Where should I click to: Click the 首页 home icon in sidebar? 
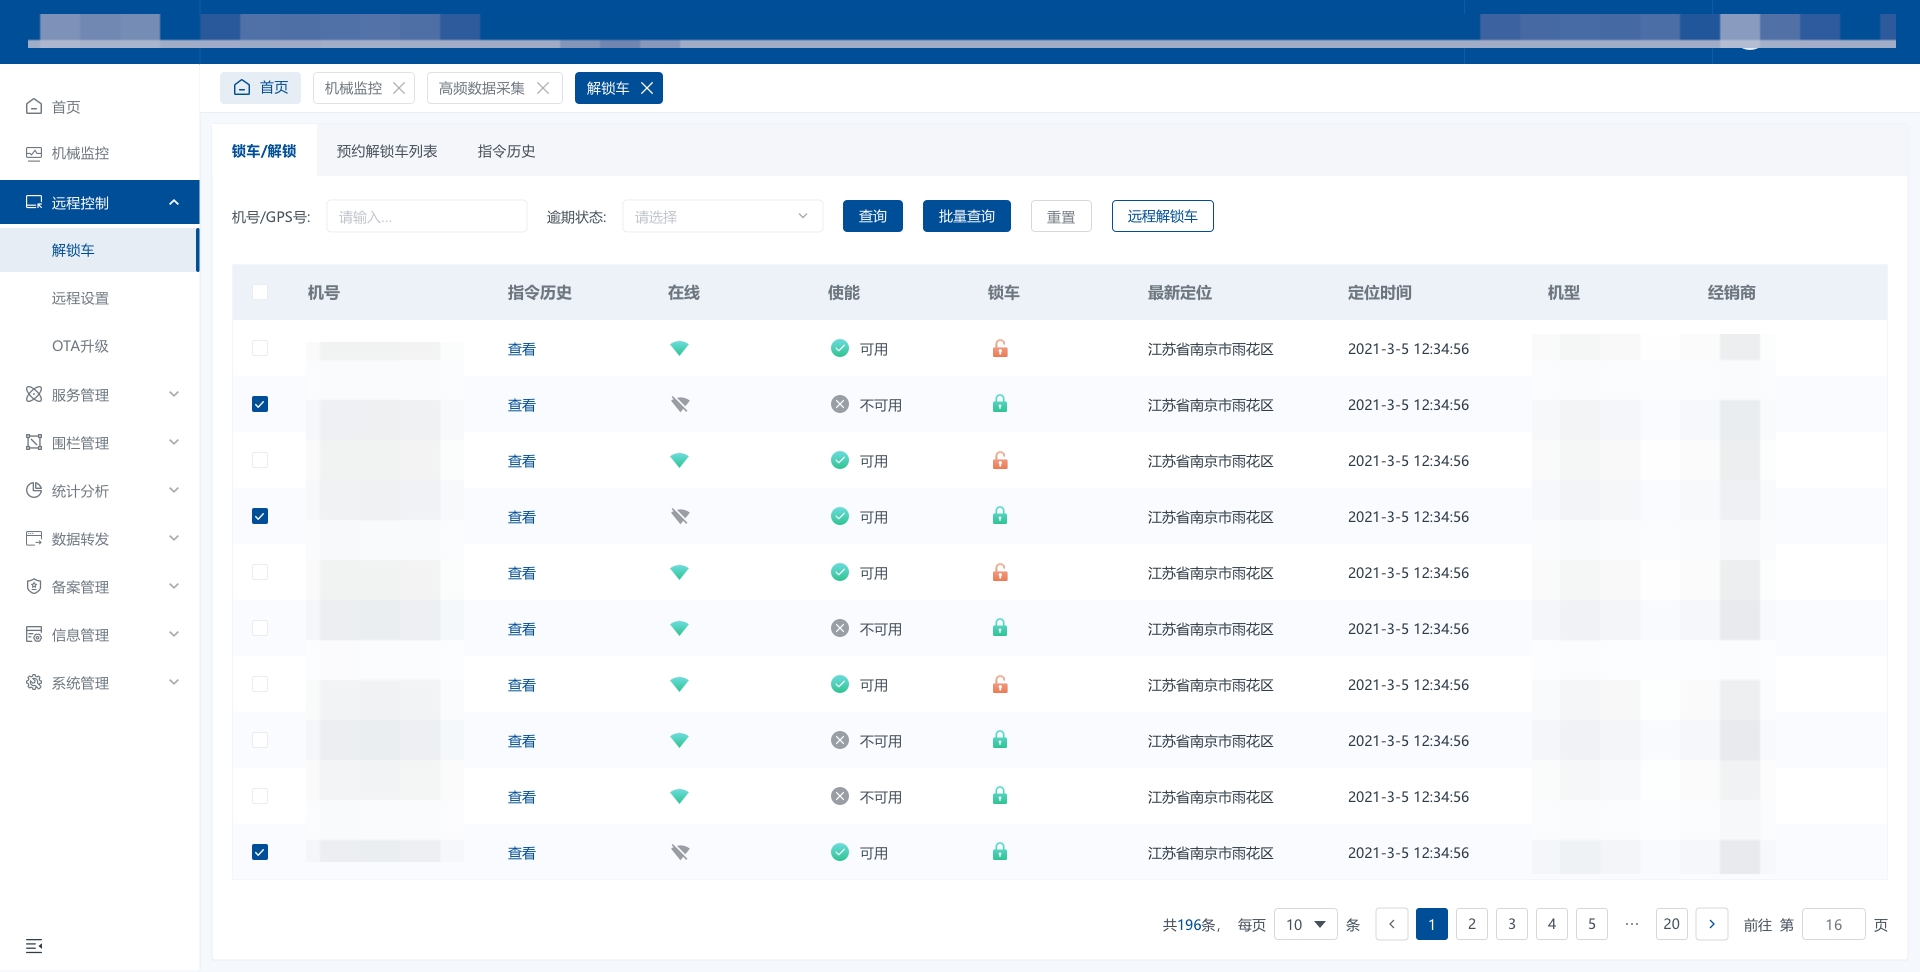(34, 106)
